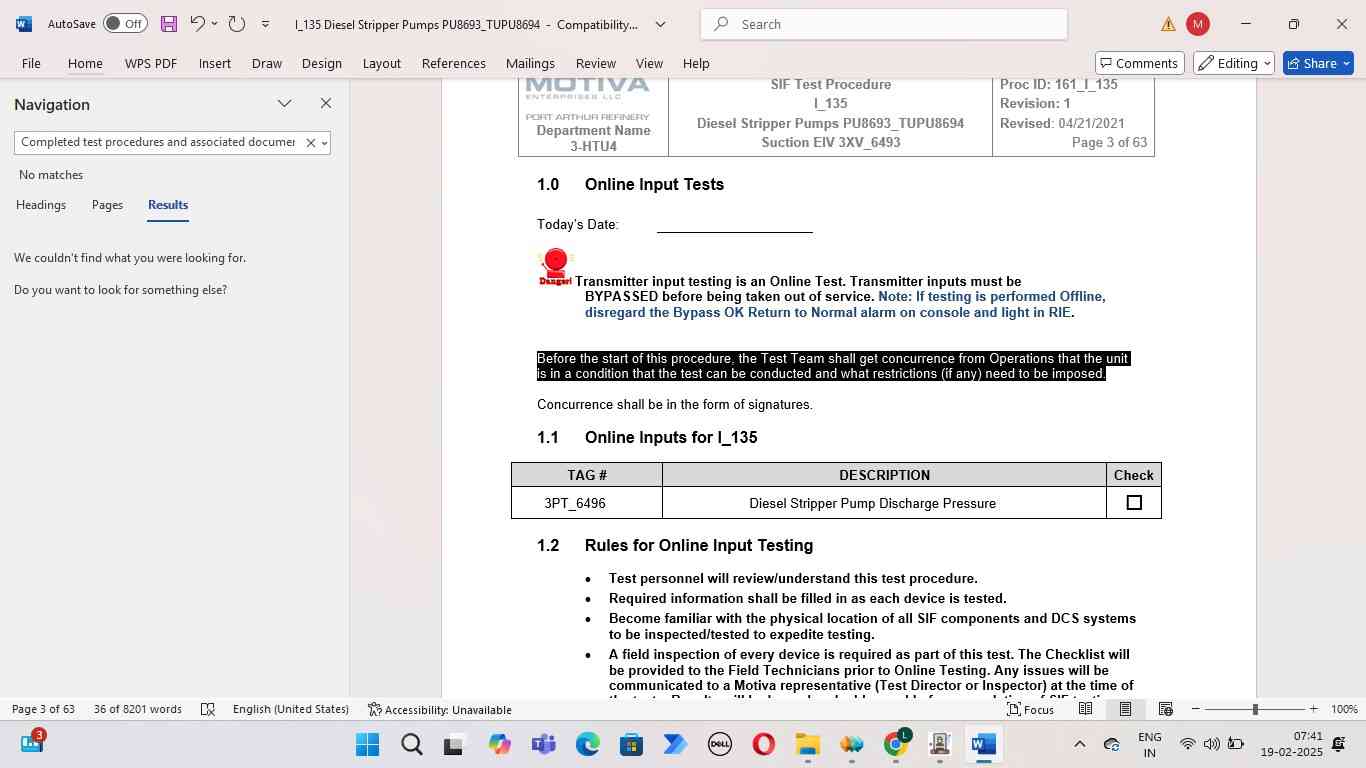Screen dimensions: 1366x768
Task: Open Google Chrome from taskbar
Action: point(895,744)
